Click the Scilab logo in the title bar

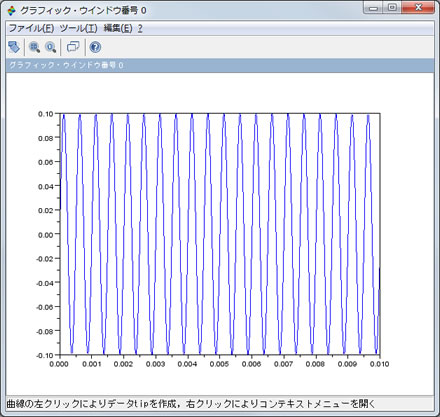[x=12, y=11]
